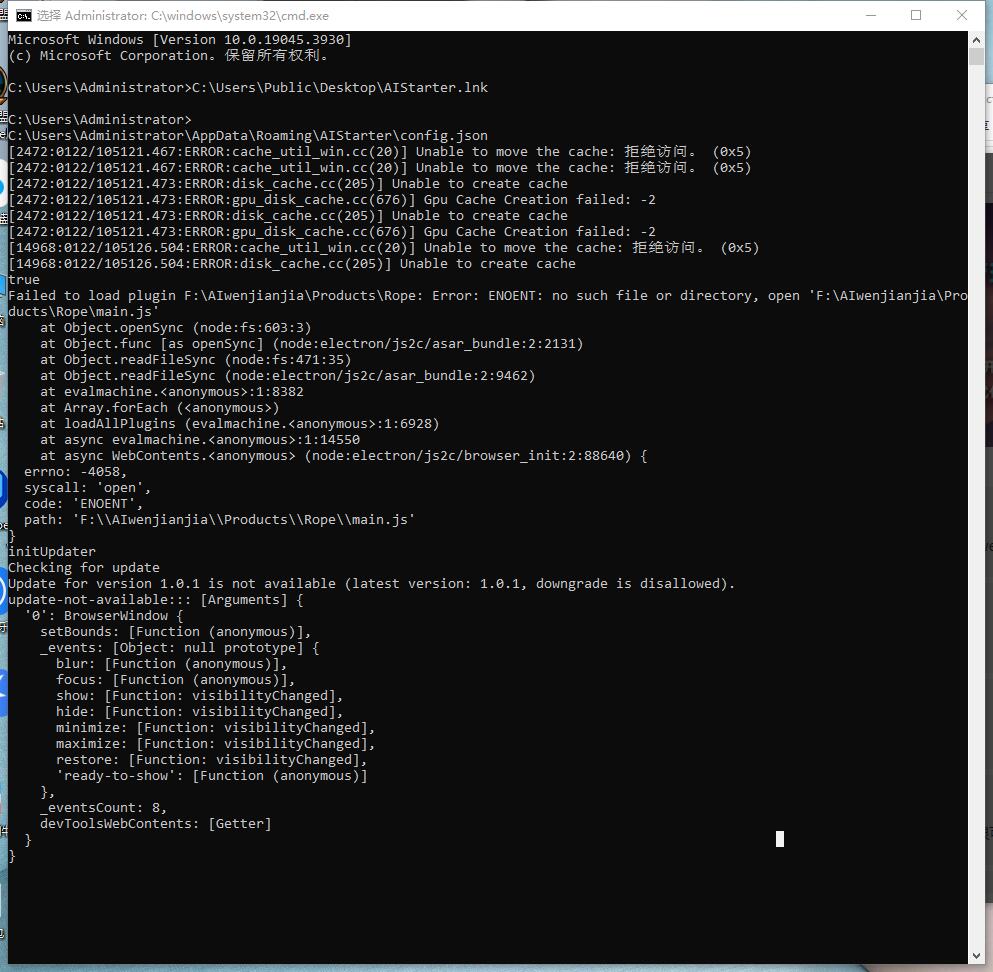Click the path 'F:\\AIwenjianjia\\Products\\Rope\\main.js' line
The width and height of the screenshot is (993, 972).
click(220, 519)
